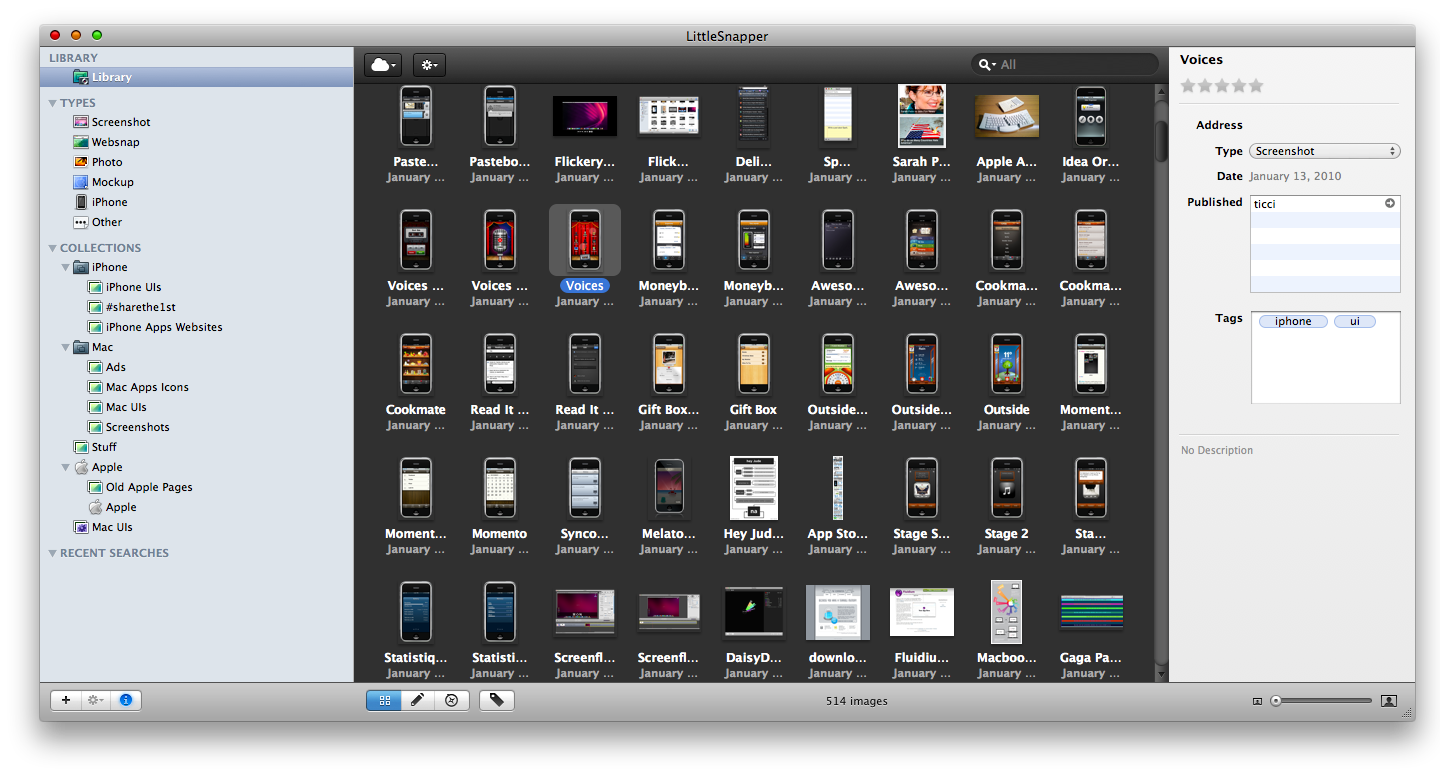1440x776 pixels.
Task: Select the Gift Box thumbnail
Action: point(753,364)
